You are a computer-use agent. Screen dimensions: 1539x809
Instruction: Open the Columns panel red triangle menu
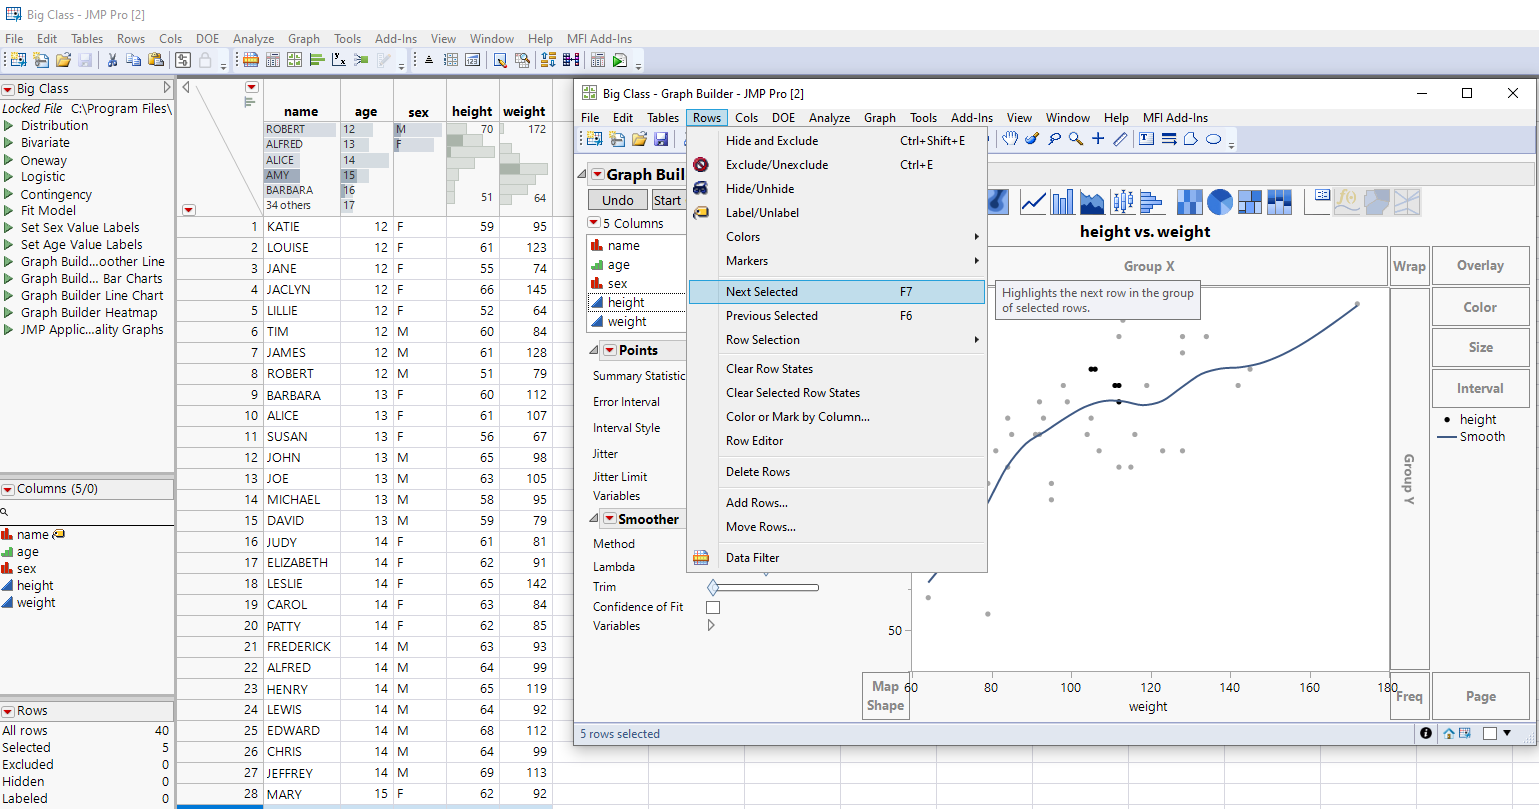click(8, 489)
